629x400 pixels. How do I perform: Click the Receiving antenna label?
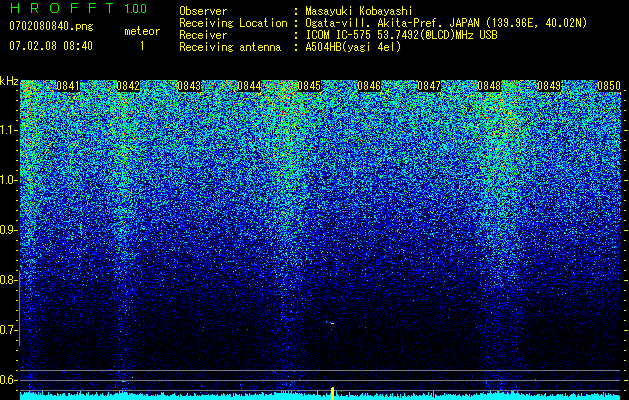tap(230, 47)
